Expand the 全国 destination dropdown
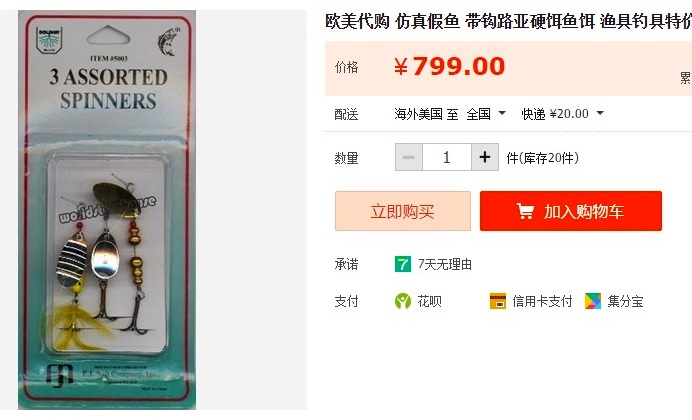Image resolution: width=692 pixels, height=420 pixels. [486, 114]
